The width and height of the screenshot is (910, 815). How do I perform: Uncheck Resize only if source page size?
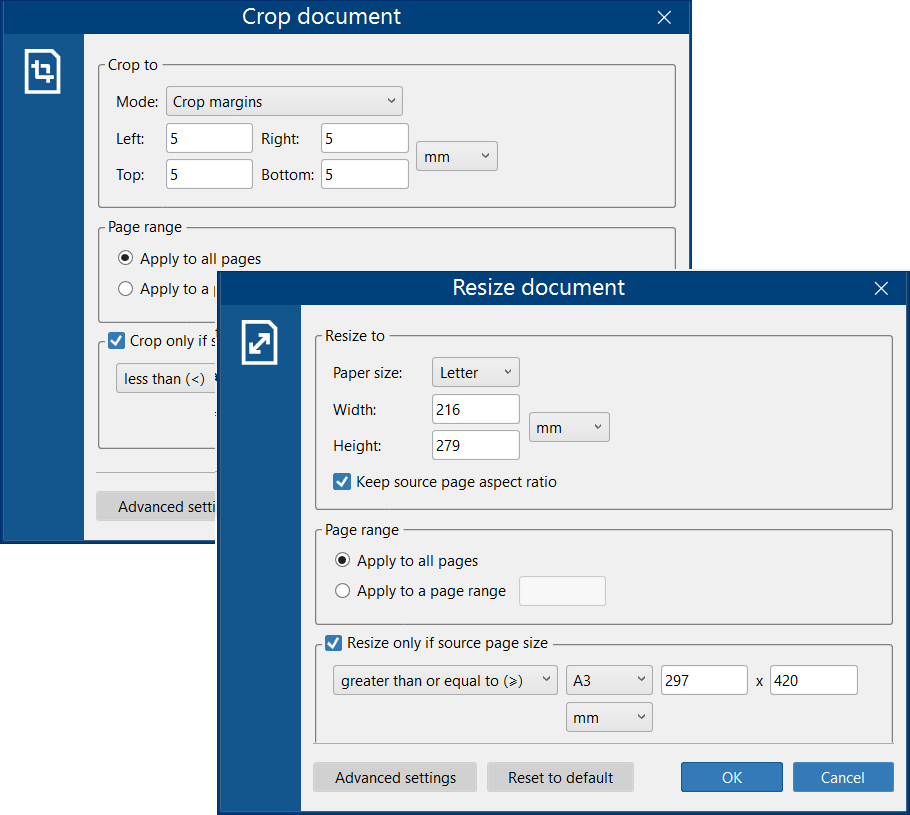pyautogui.click(x=333, y=643)
